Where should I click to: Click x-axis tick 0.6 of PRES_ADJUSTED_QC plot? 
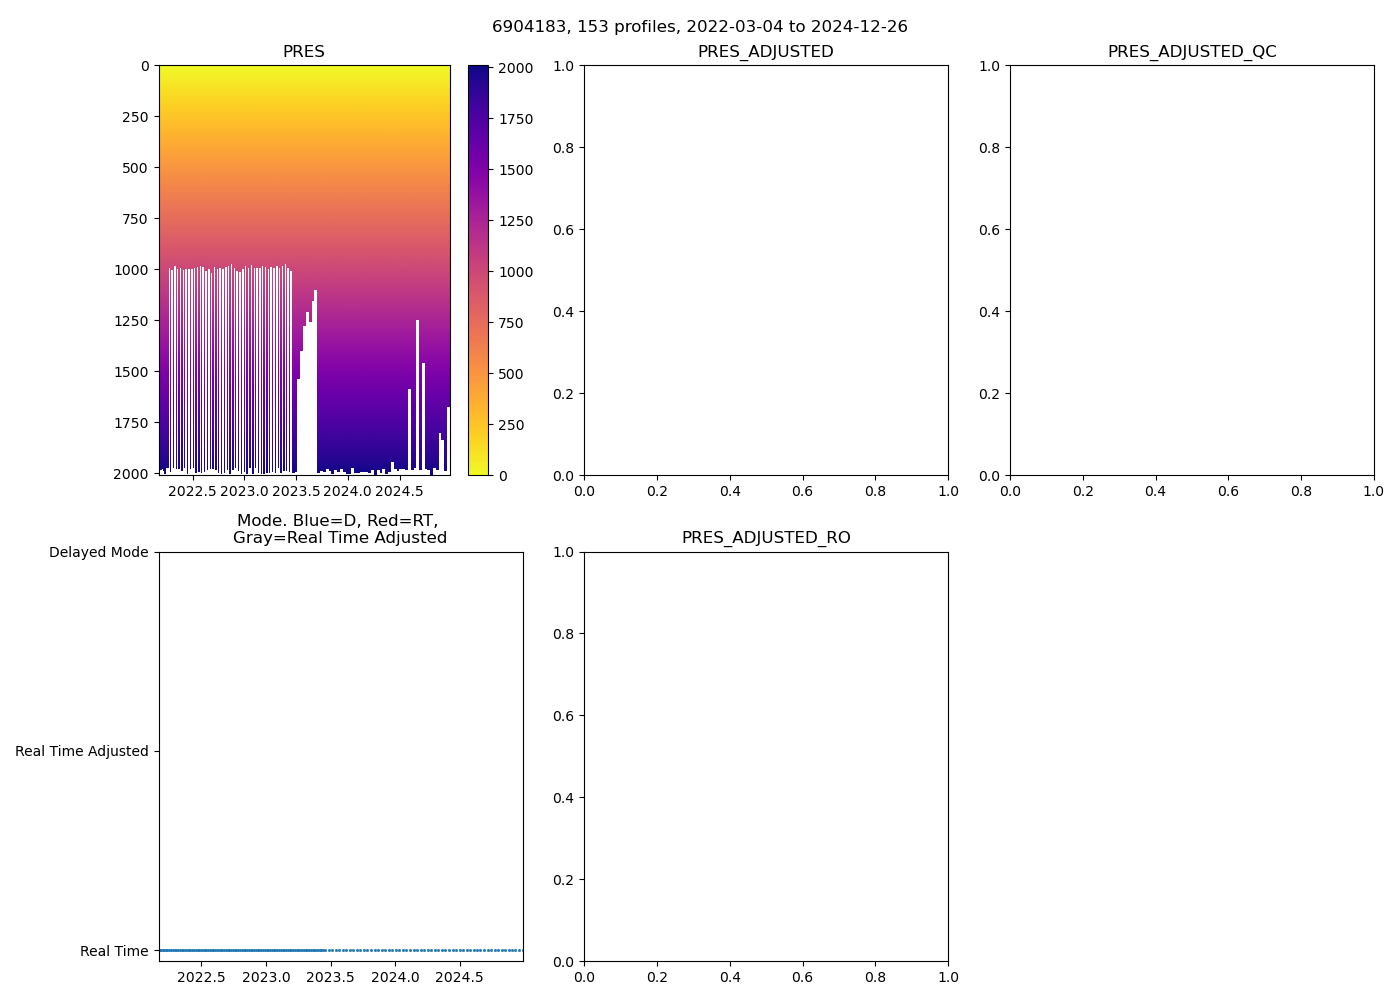[x=1228, y=492]
